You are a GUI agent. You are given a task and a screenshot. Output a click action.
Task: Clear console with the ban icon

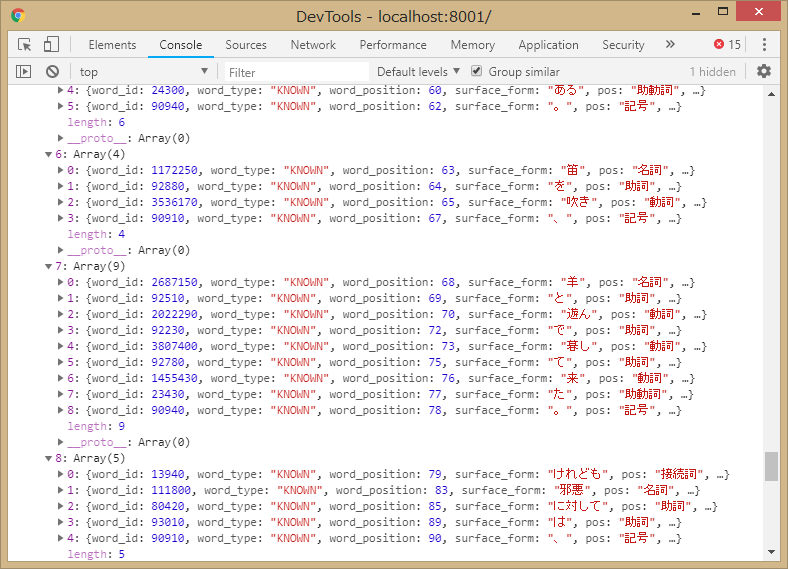[x=52, y=72]
